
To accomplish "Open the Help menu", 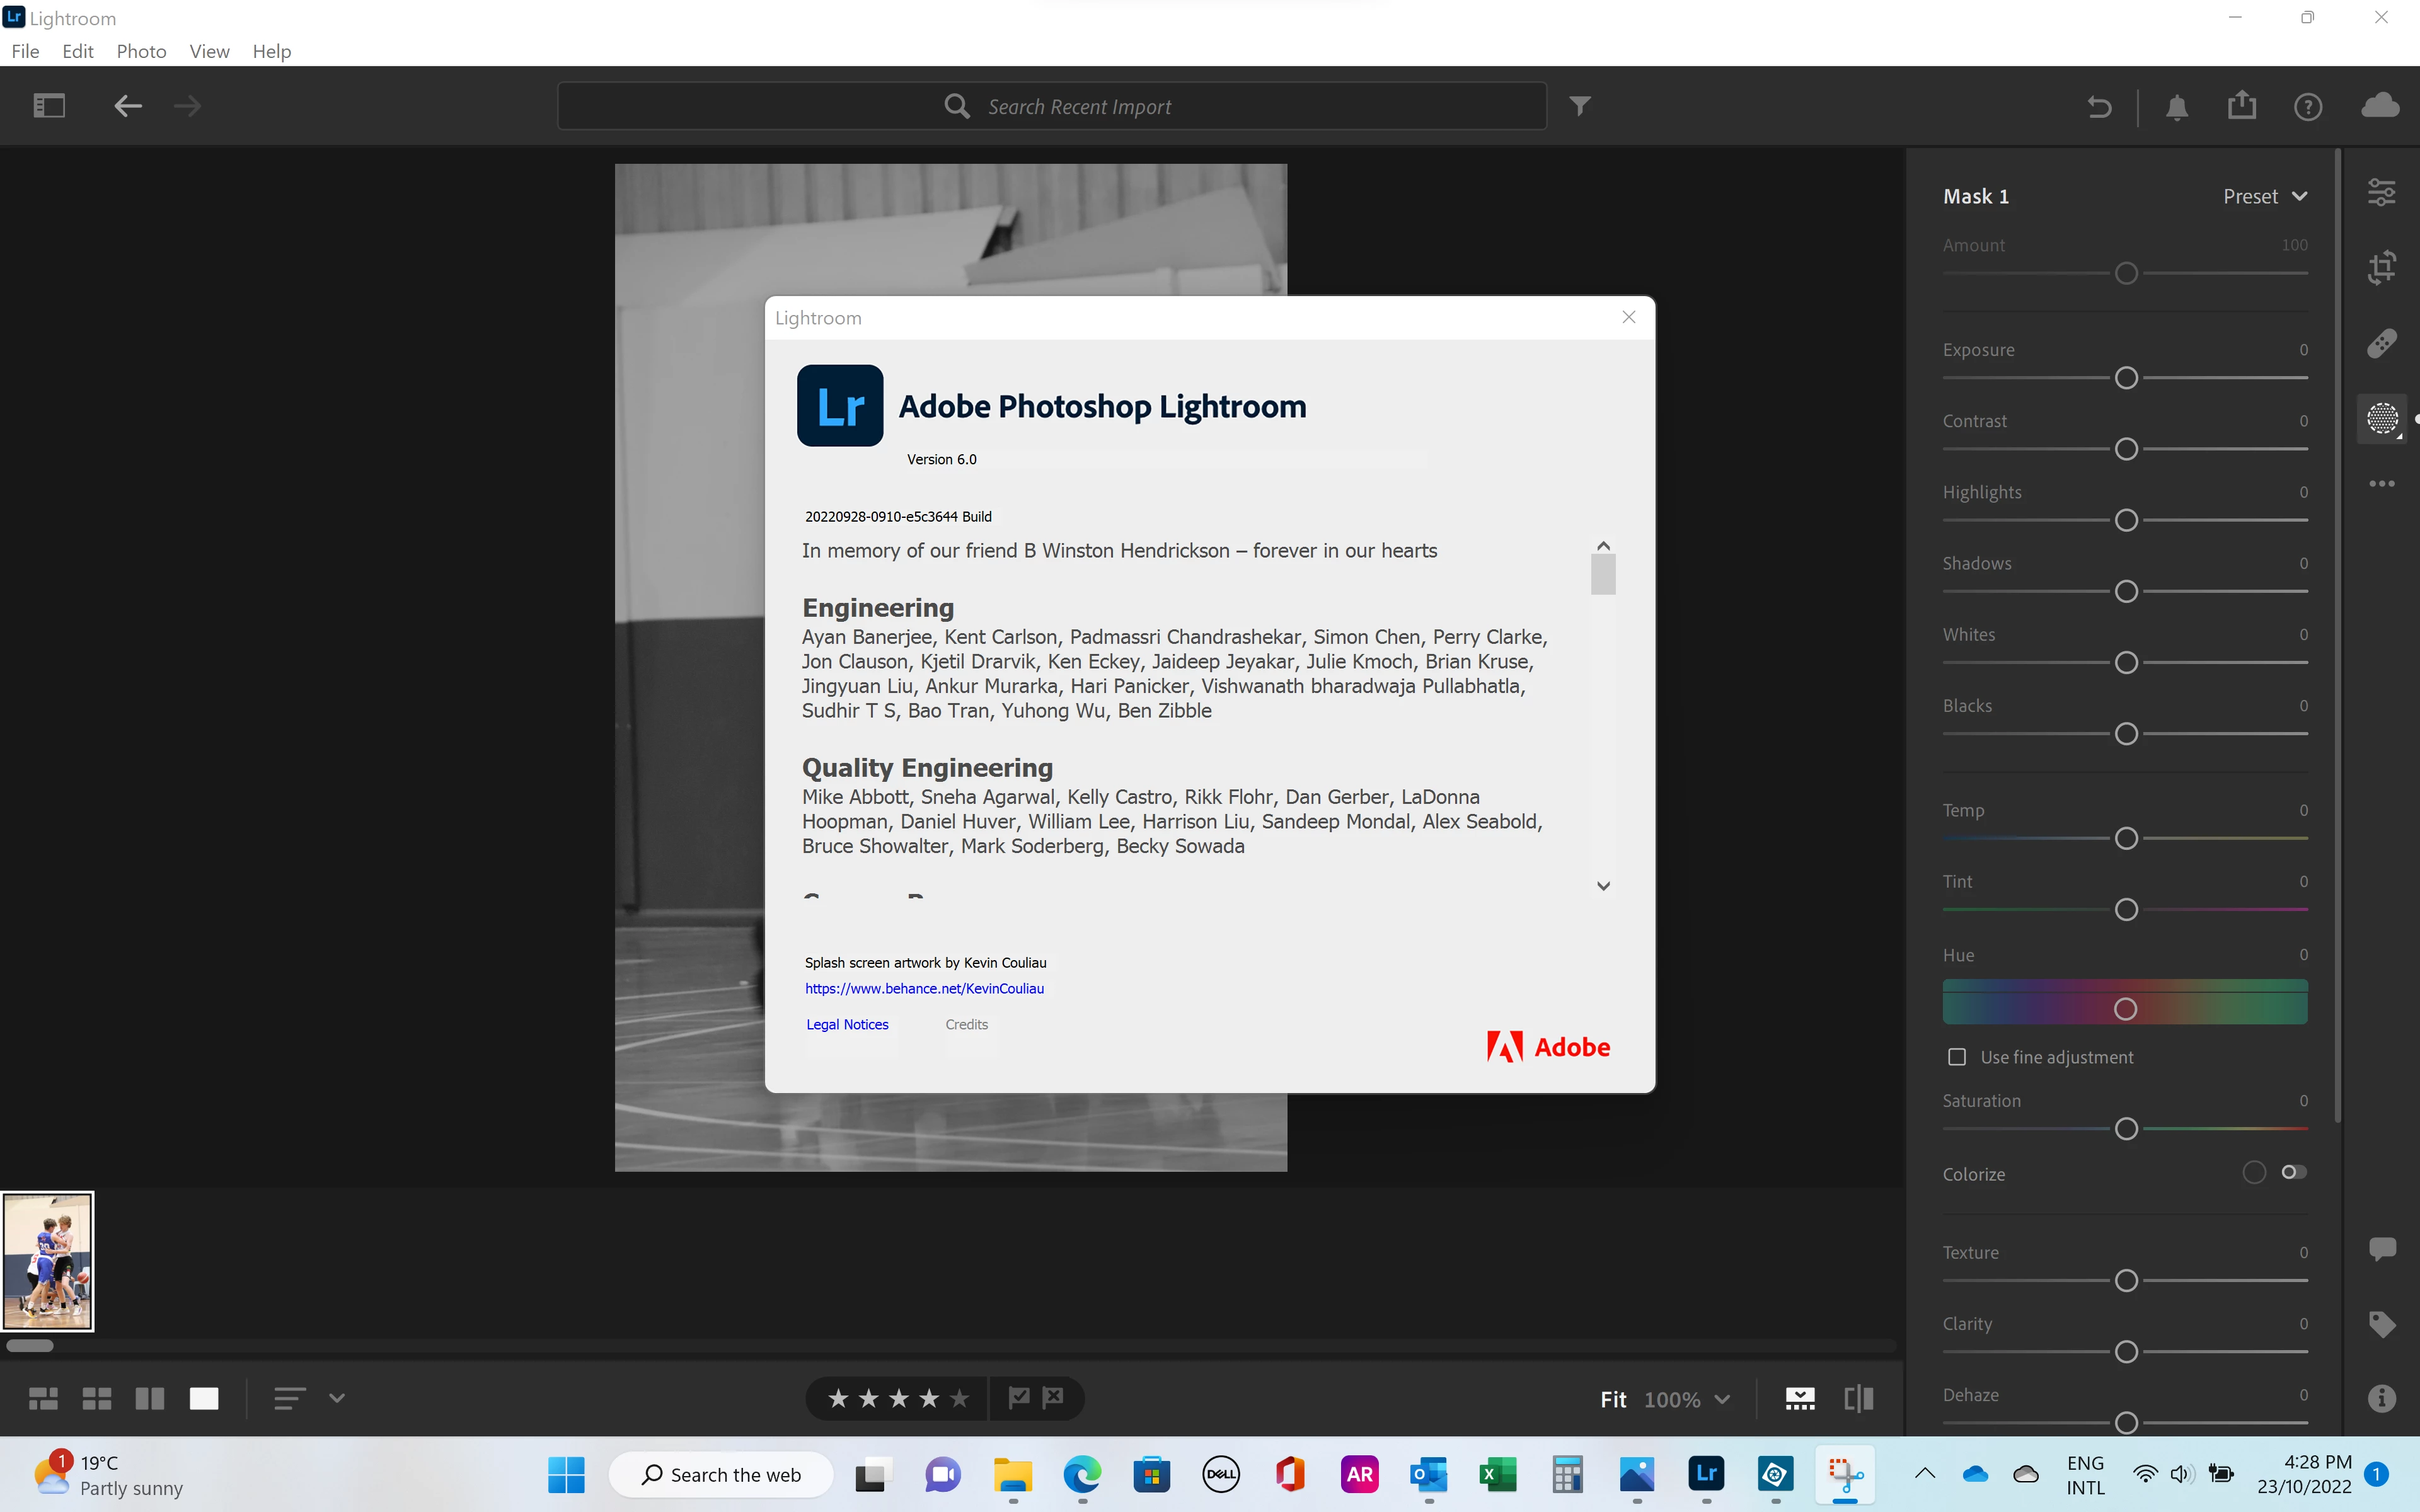I will (x=271, y=51).
